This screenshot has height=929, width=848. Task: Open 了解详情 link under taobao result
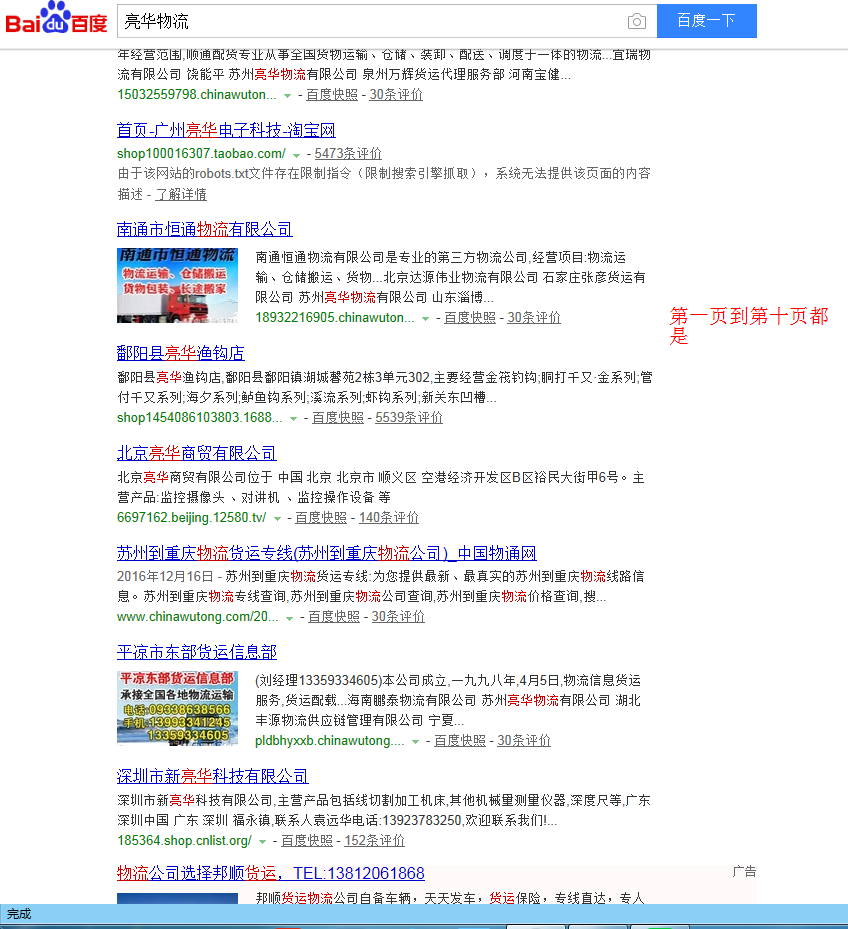(x=181, y=194)
